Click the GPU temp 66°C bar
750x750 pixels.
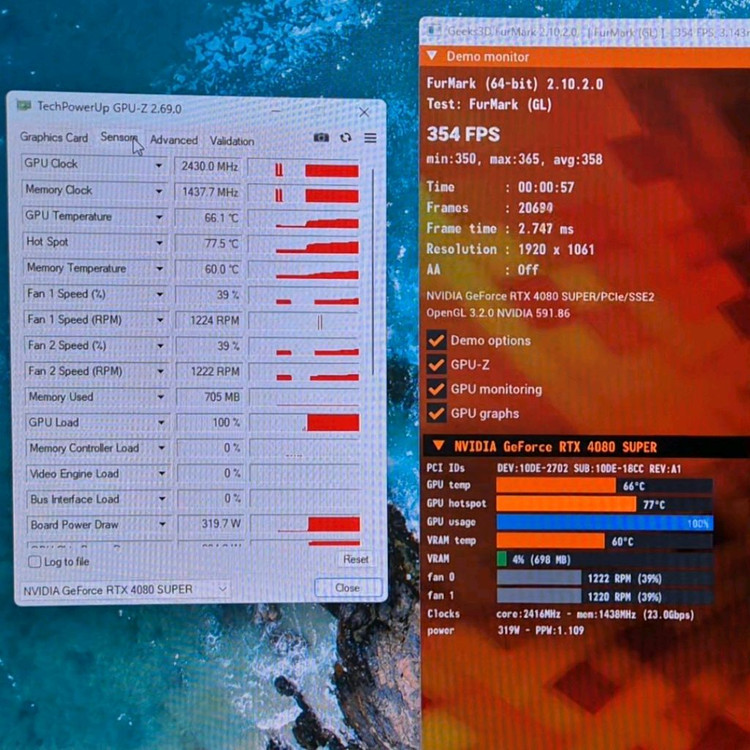coord(605,485)
